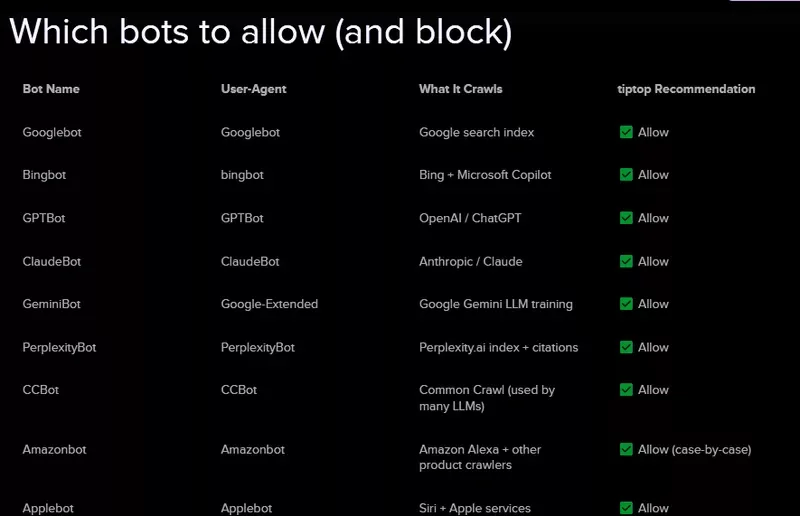Screen dimensions: 800x516
Task: Click "Allow (case-by-case)" recommendation text
Action: [694, 449]
